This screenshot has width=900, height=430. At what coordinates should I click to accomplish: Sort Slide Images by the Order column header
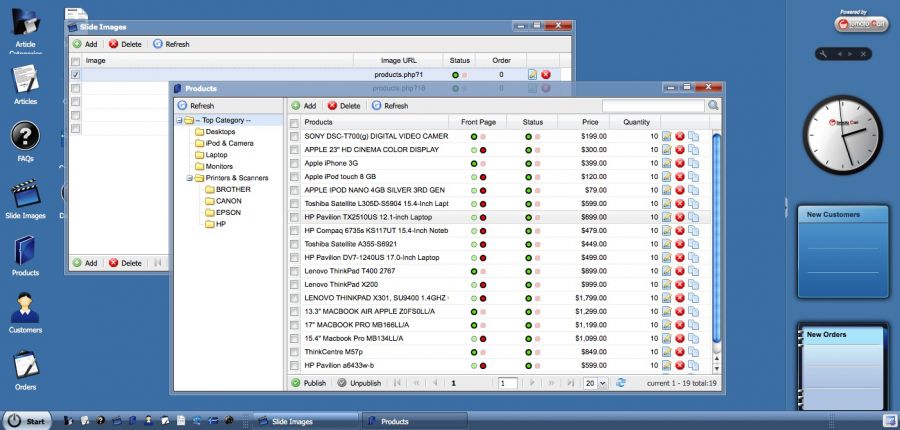click(x=501, y=60)
